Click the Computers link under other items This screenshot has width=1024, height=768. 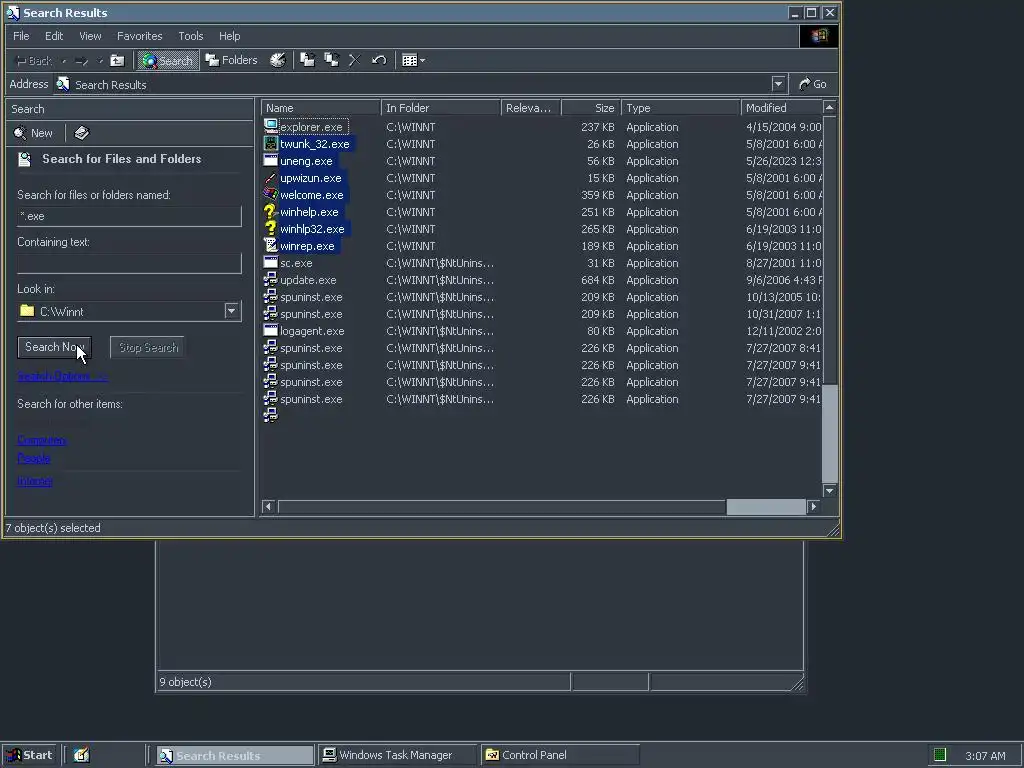pos(41,440)
